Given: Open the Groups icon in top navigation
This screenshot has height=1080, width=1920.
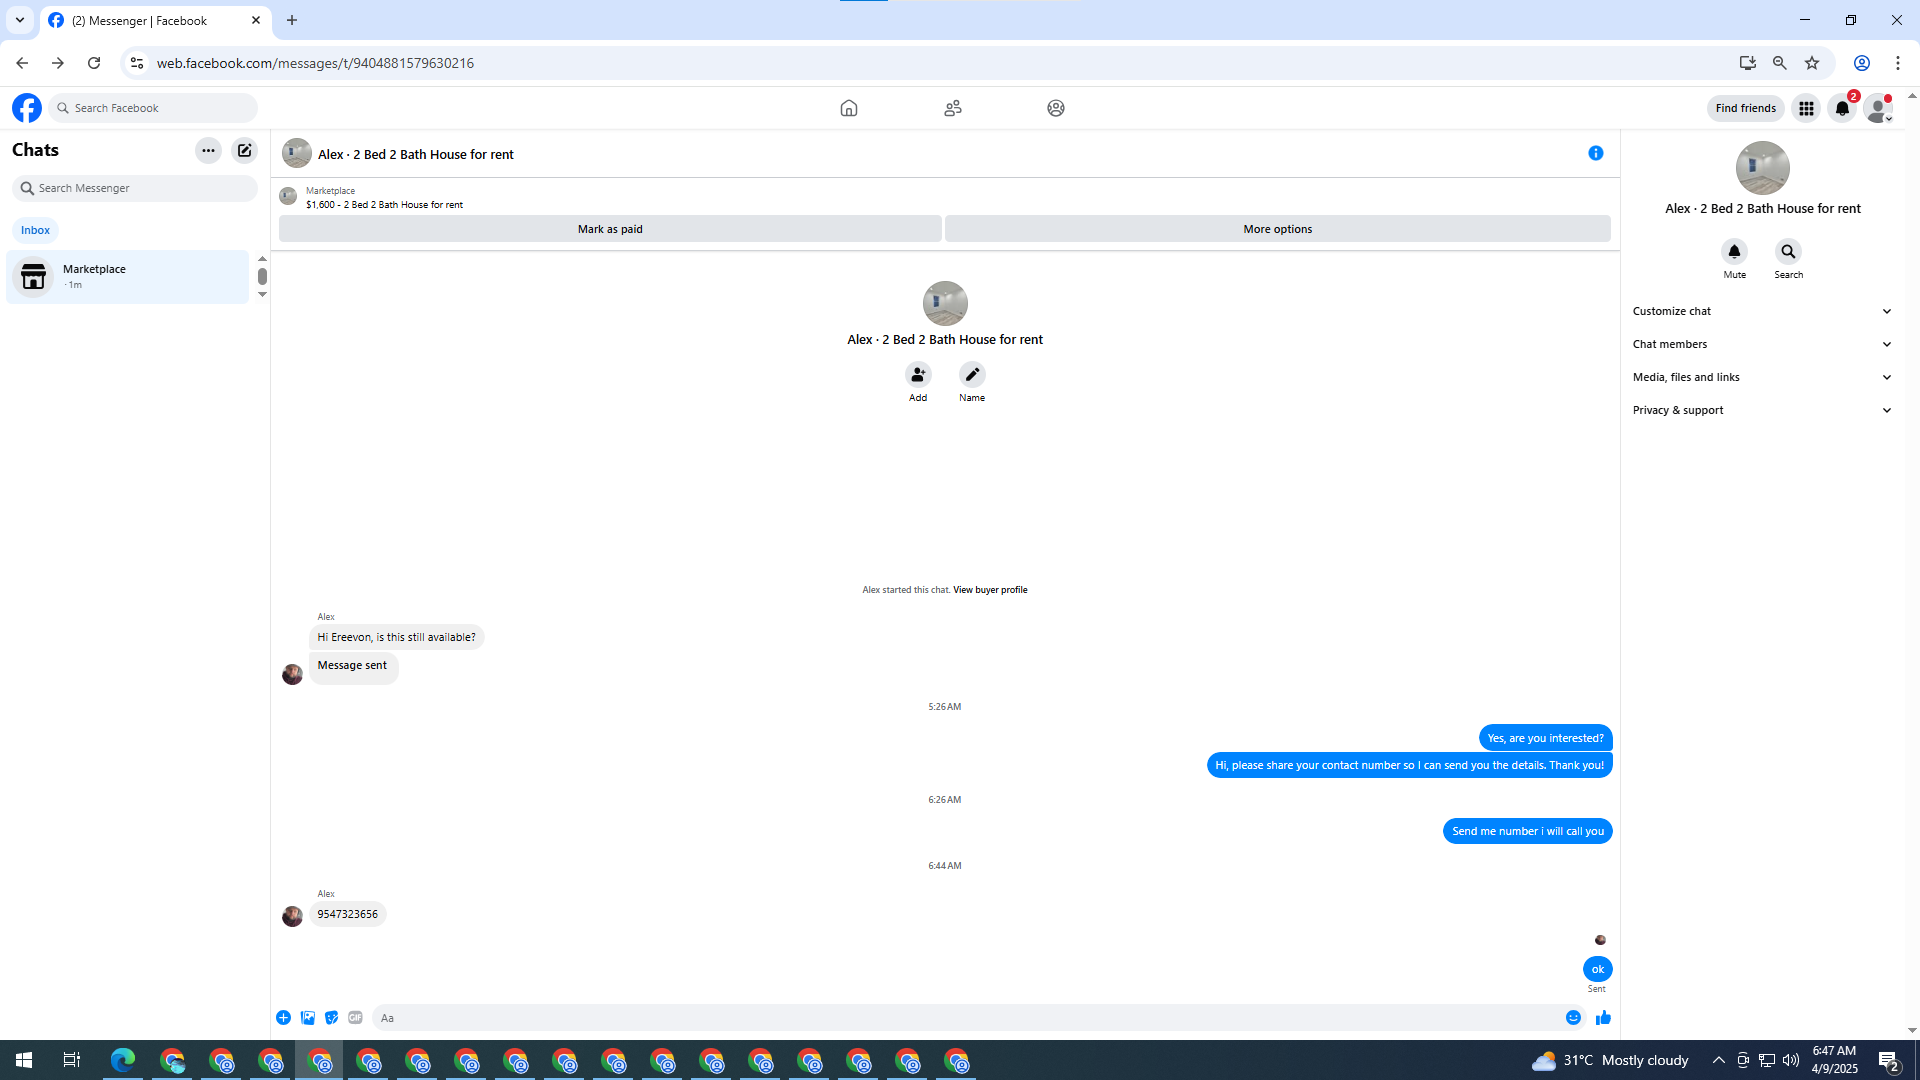Looking at the screenshot, I should click(1056, 108).
